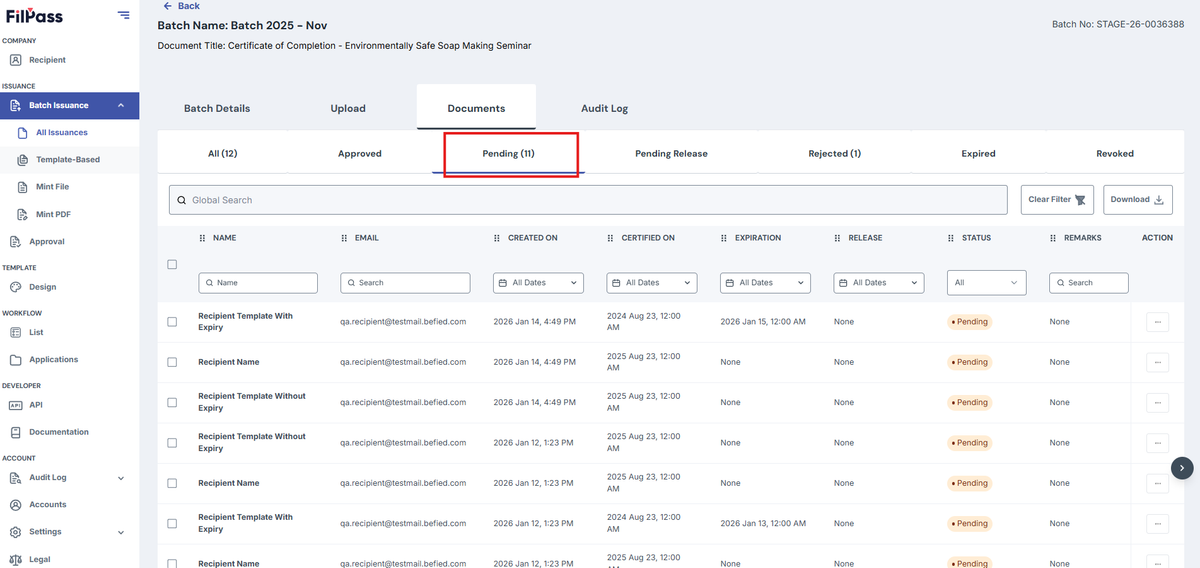Click the NAME column drag handle
Image resolution: width=1200 pixels, height=568 pixels.
tap(203, 238)
